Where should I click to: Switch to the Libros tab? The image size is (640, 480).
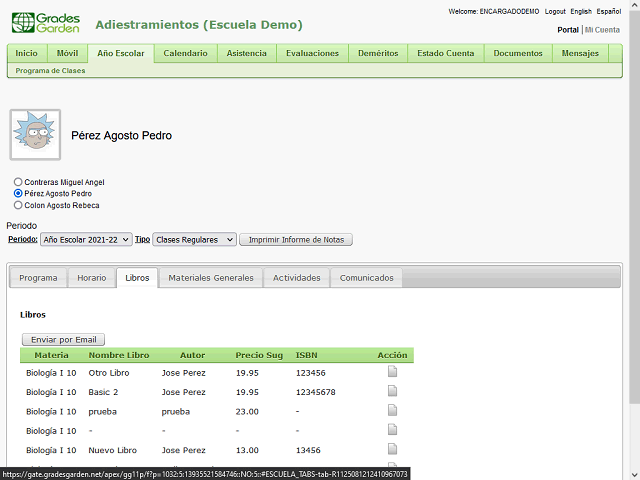click(x=137, y=278)
